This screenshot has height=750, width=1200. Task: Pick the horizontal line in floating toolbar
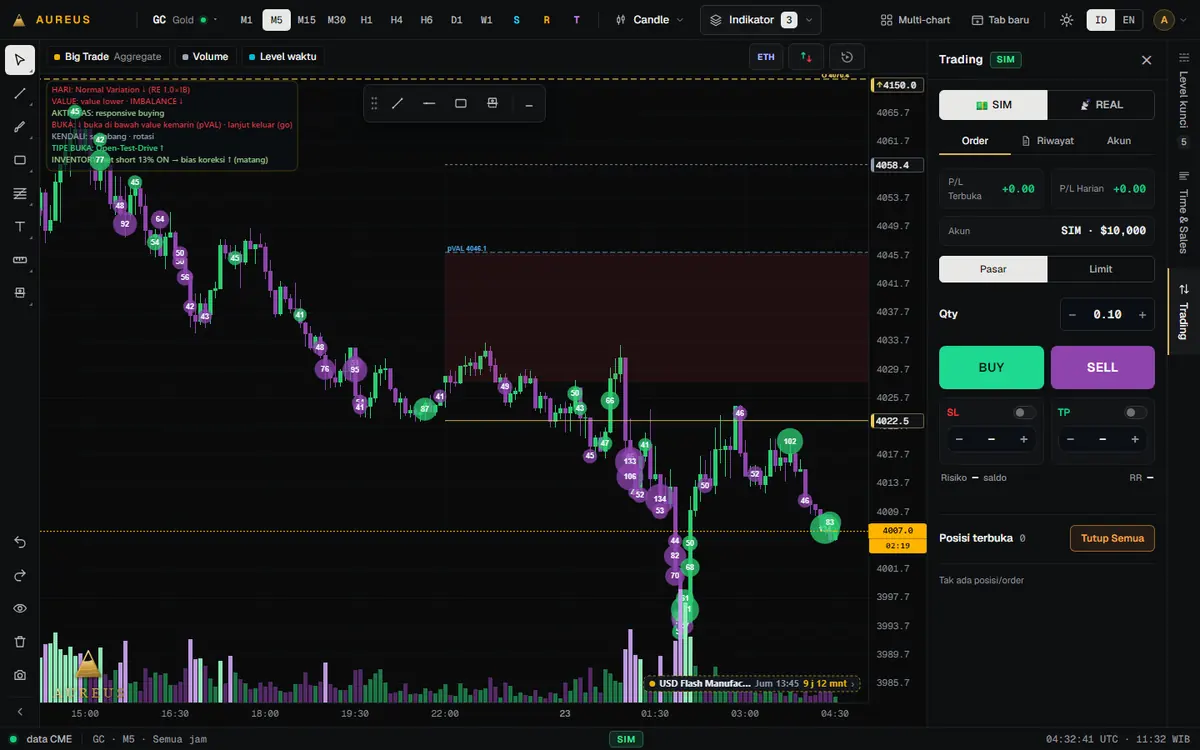tap(430, 103)
